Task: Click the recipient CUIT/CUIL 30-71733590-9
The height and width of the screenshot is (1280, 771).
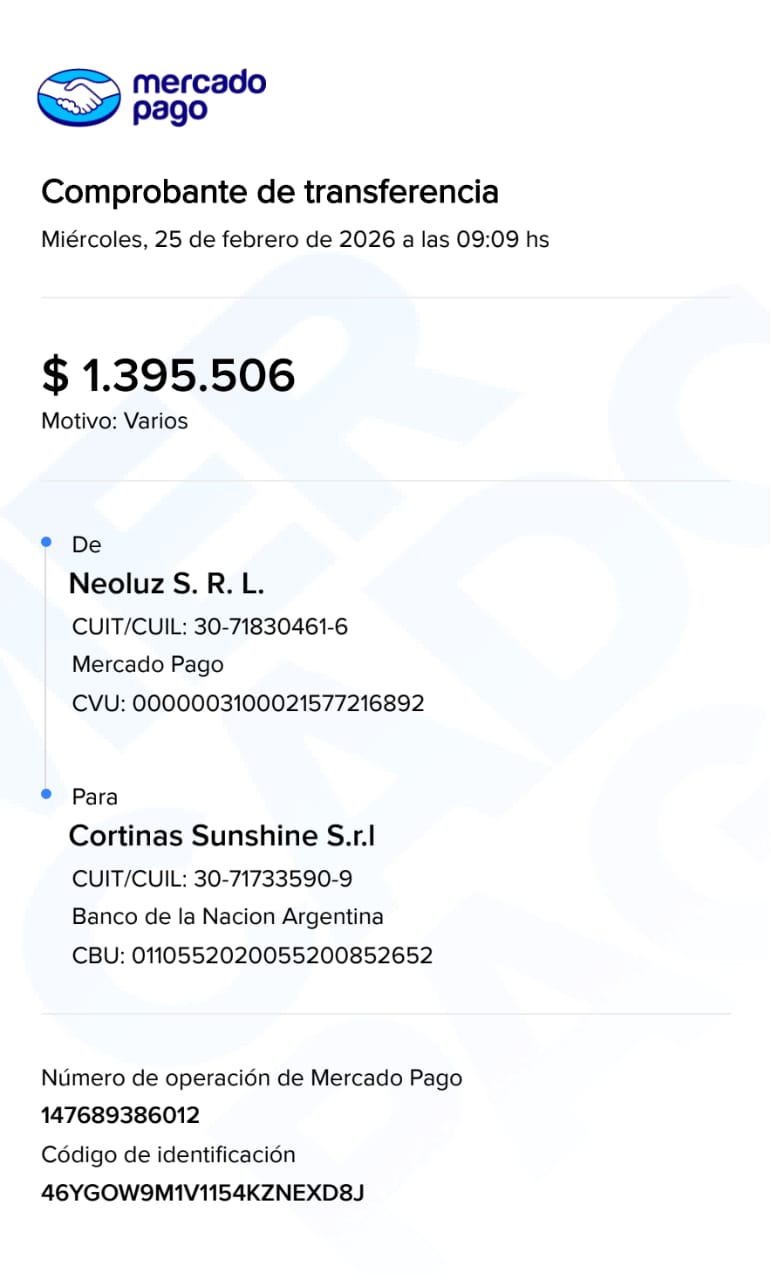Action: coord(212,879)
